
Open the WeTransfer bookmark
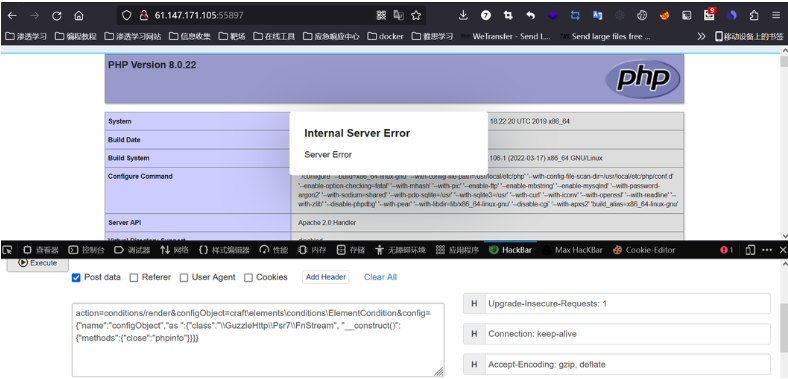point(506,36)
